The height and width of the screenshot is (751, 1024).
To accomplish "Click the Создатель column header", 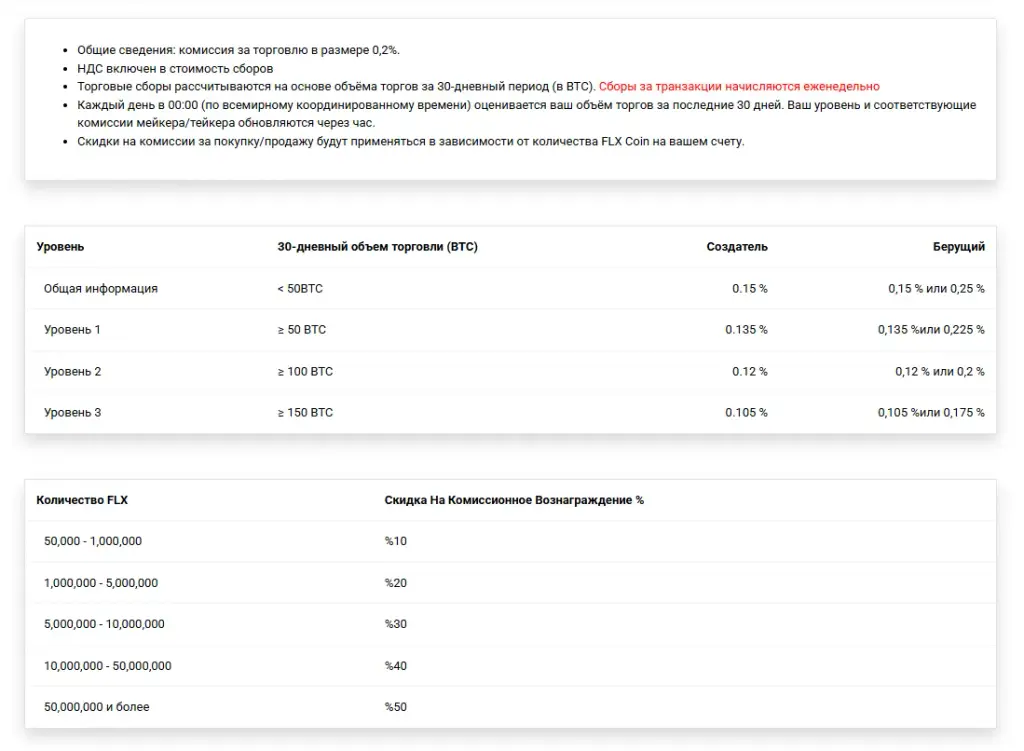I will pos(737,246).
